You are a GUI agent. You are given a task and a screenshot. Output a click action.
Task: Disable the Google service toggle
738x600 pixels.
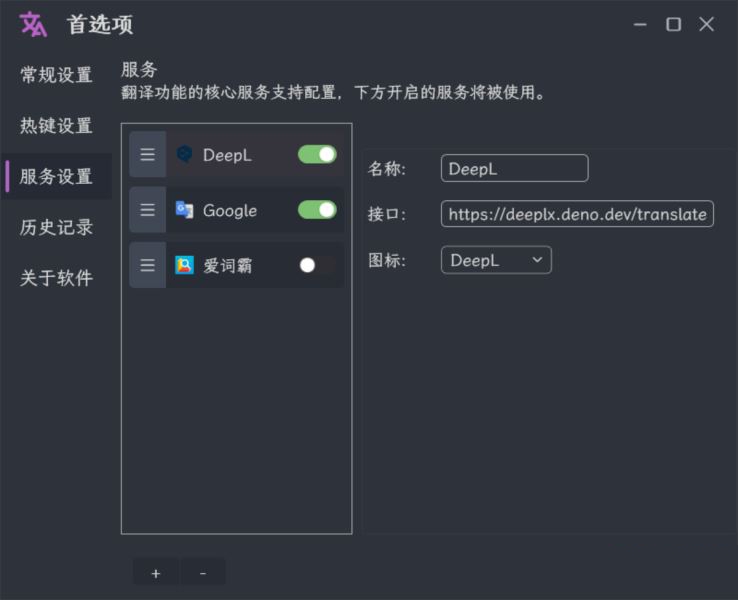click(317, 210)
